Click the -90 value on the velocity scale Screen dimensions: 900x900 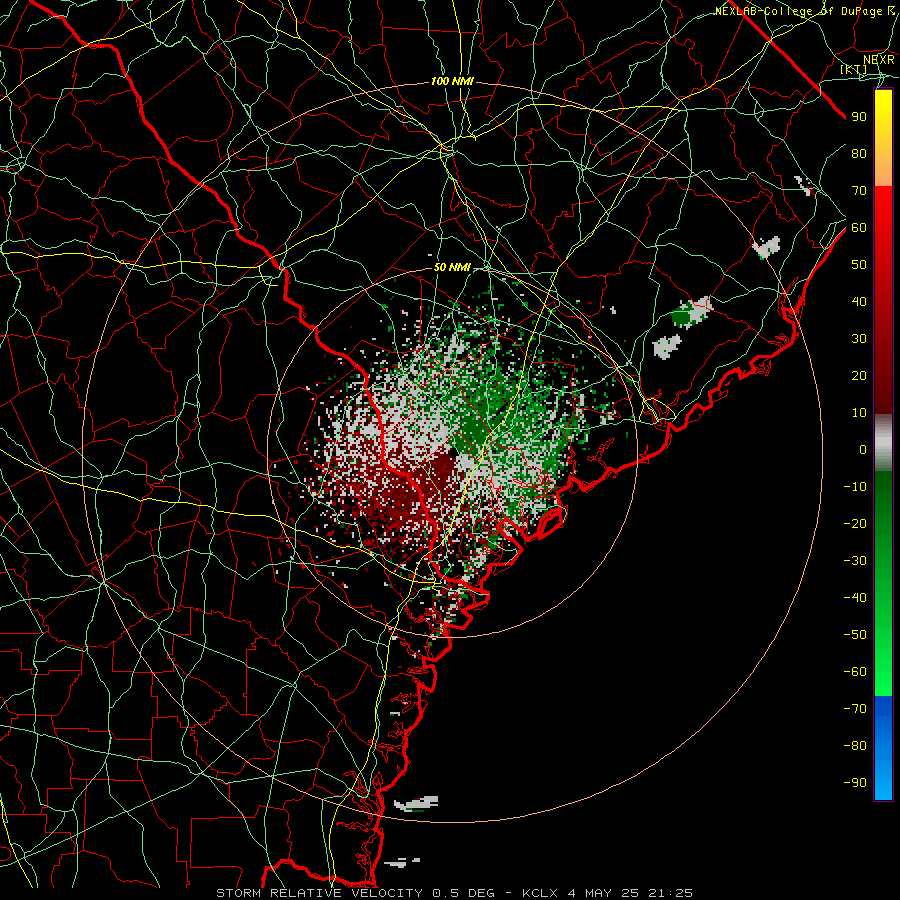tap(855, 783)
